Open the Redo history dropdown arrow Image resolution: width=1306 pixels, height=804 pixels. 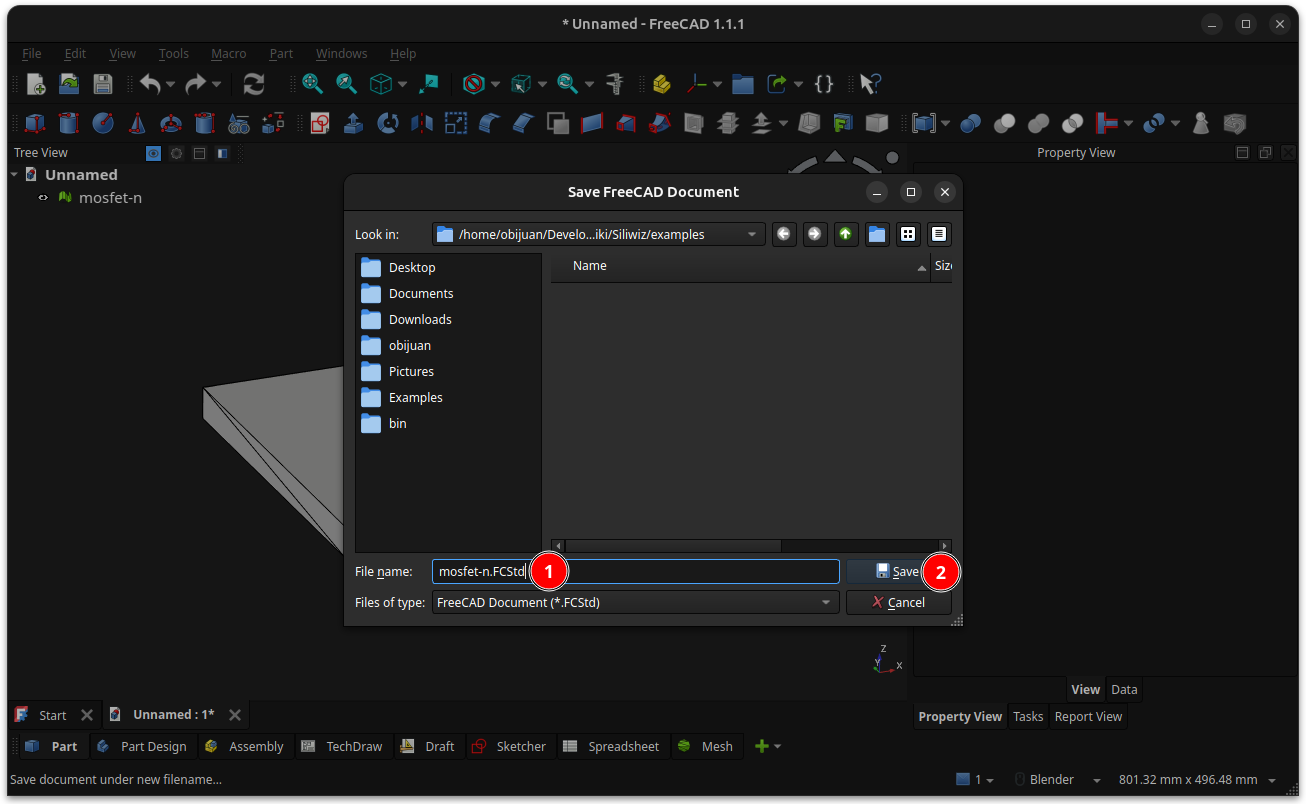click(x=216, y=84)
